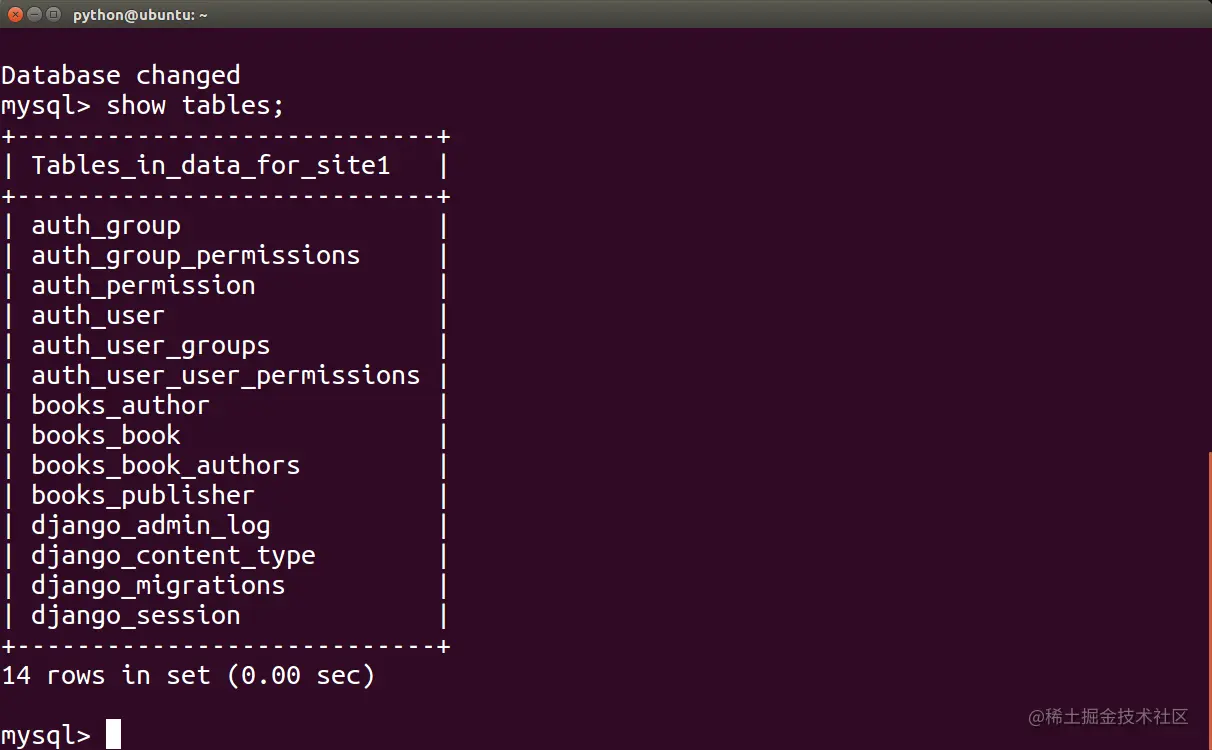The width and height of the screenshot is (1212, 750).
Task: Click the auth_permission table name
Action: (x=143, y=286)
